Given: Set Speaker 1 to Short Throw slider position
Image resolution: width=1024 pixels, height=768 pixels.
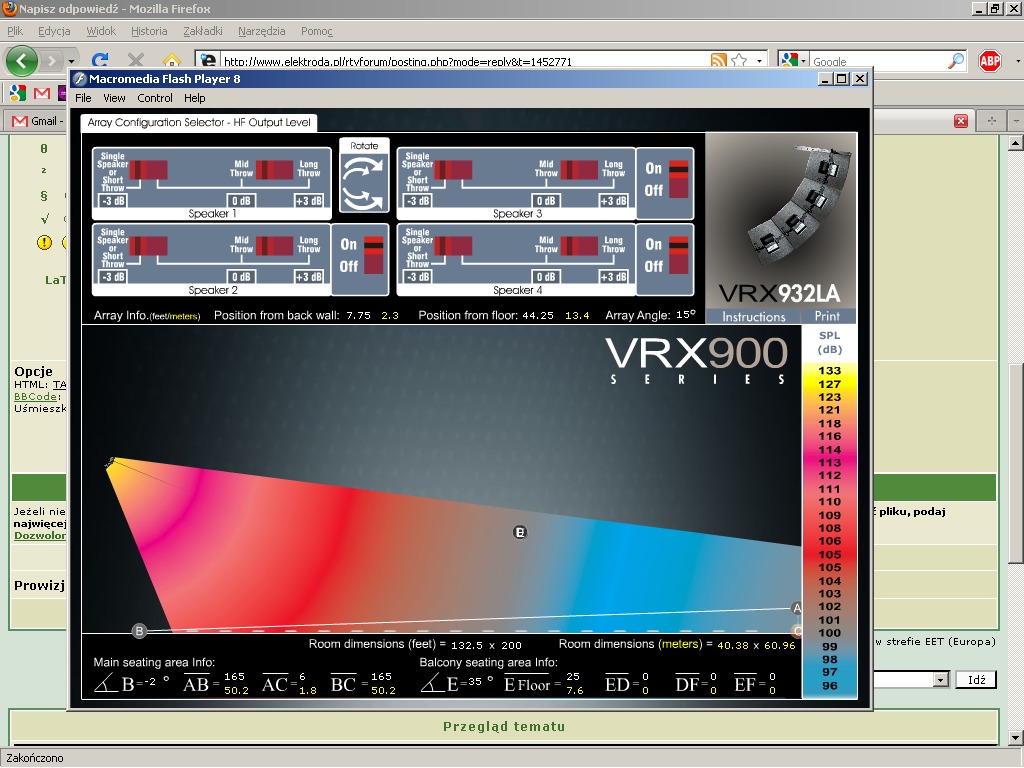Looking at the screenshot, I should pos(148,170).
